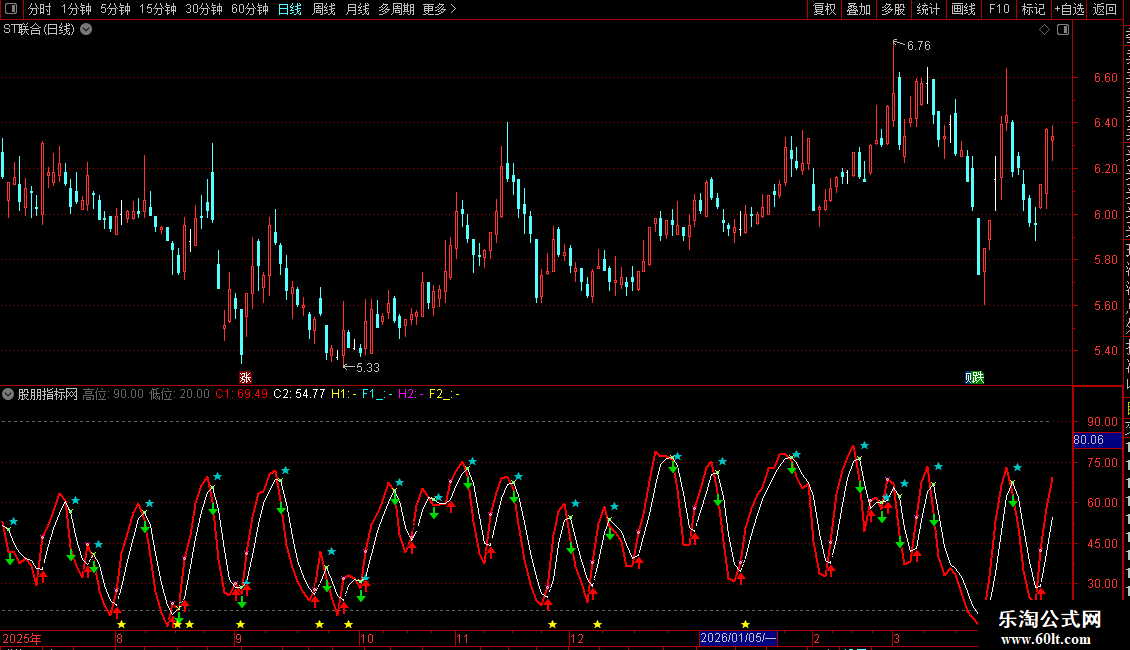Toggle the chart window maximize icon
This screenshot has height=650, width=1130.
1063,30
